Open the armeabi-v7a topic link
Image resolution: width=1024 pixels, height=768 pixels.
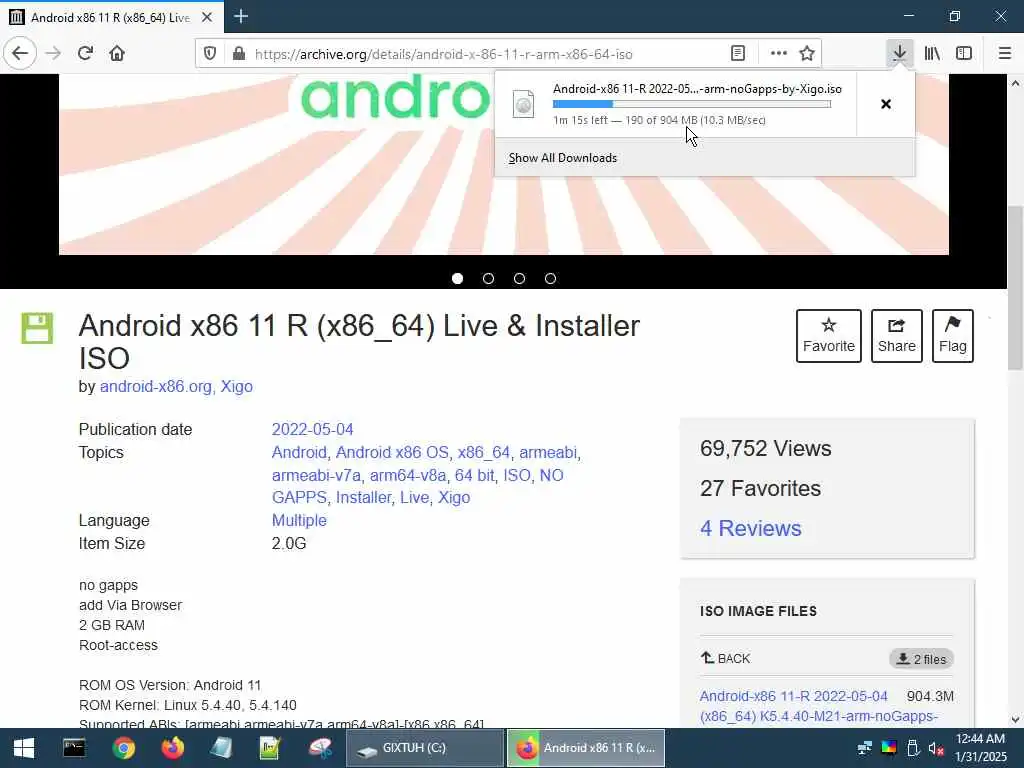click(x=316, y=475)
